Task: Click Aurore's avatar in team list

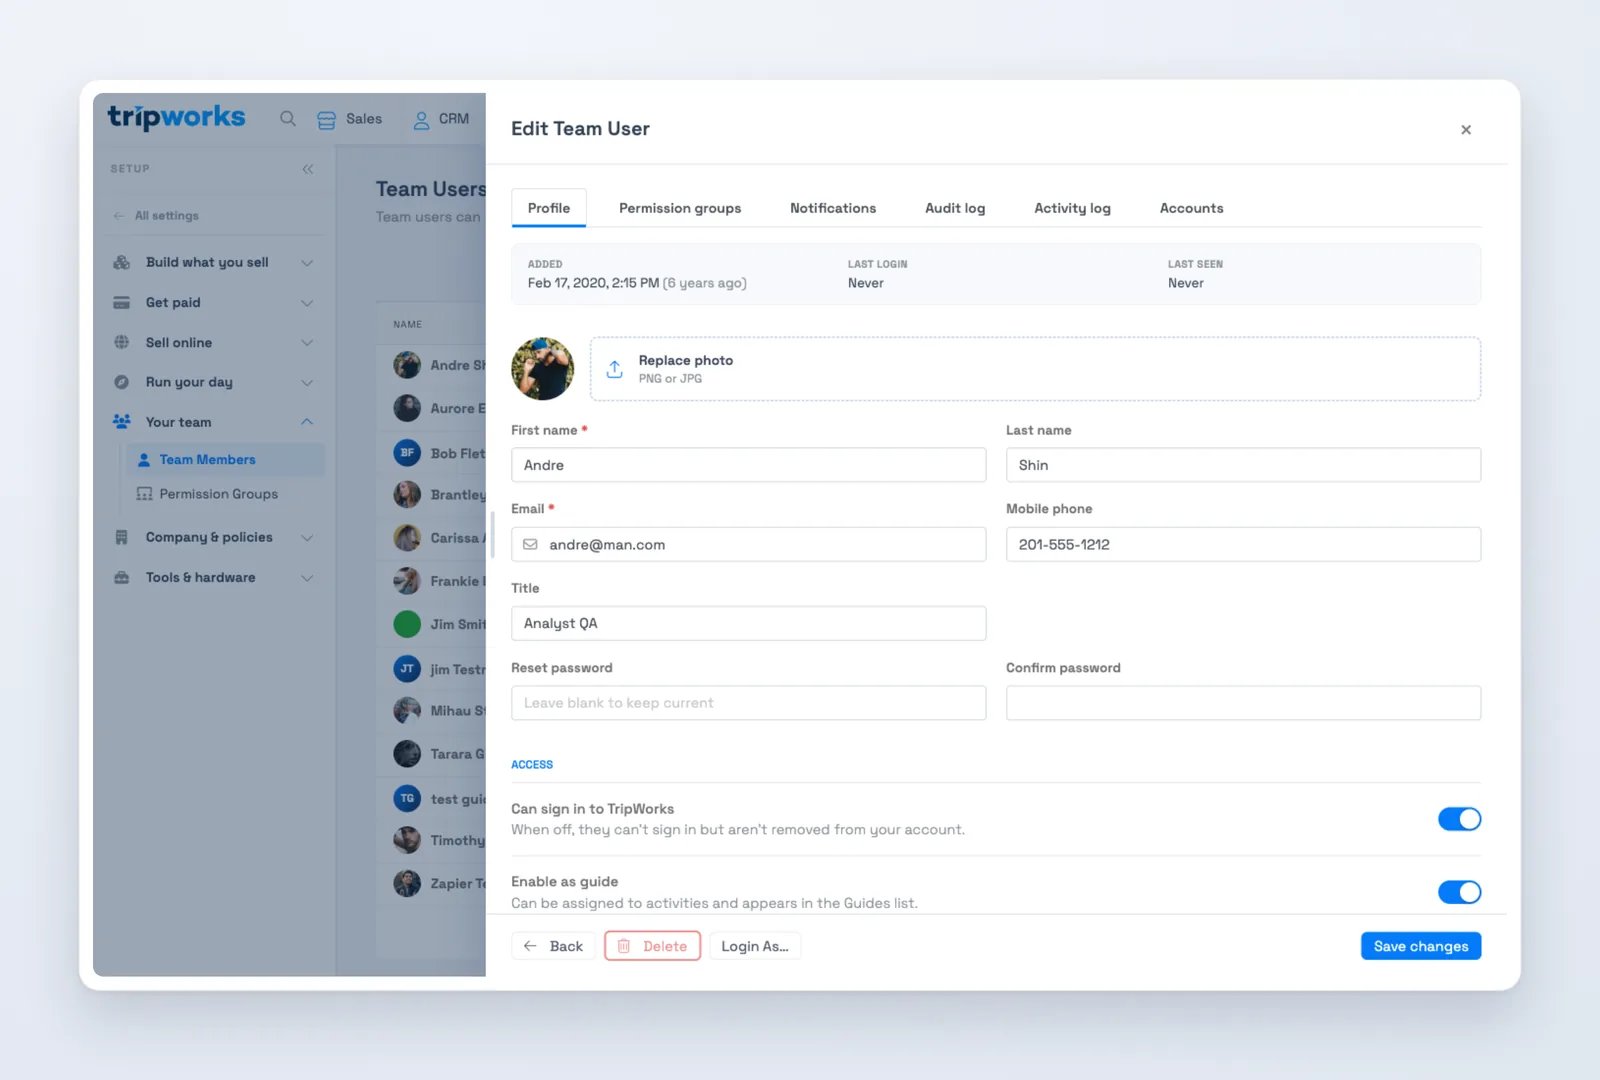Action: pos(407,408)
